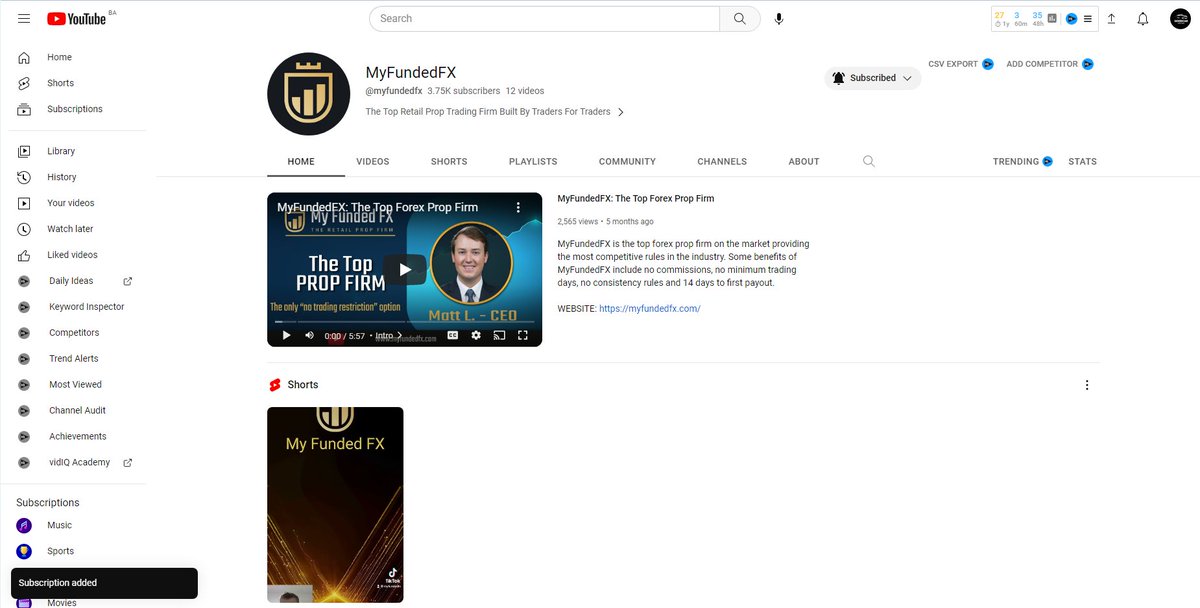Focus the YouTube search field
Image resolution: width=1200 pixels, height=608 pixels.
click(545, 19)
